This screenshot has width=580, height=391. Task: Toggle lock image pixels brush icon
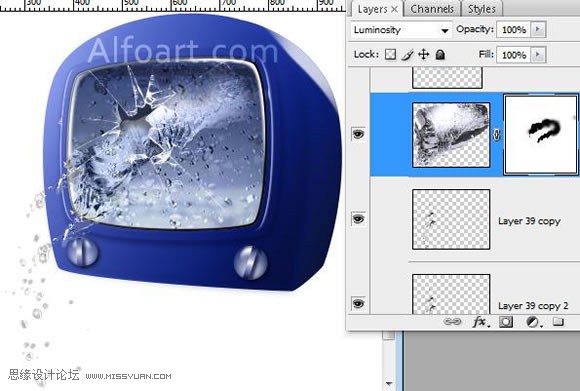[x=407, y=55]
